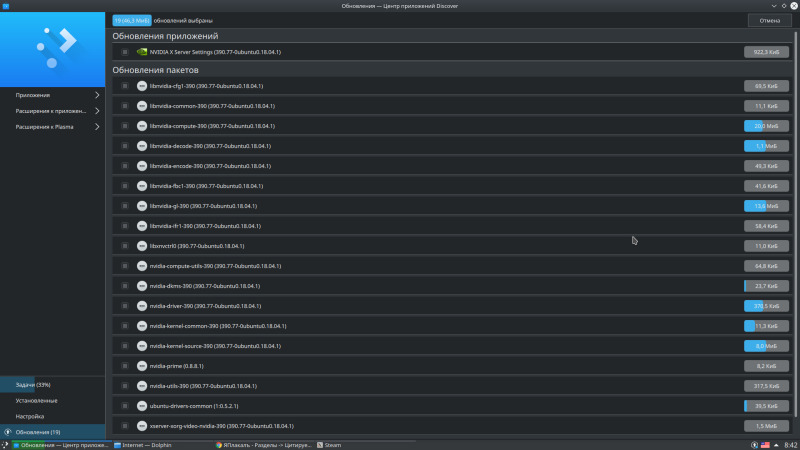Toggle checkbox for nvidia-dkms-390
This screenshot has height=450, width=800.
point(124,286)
